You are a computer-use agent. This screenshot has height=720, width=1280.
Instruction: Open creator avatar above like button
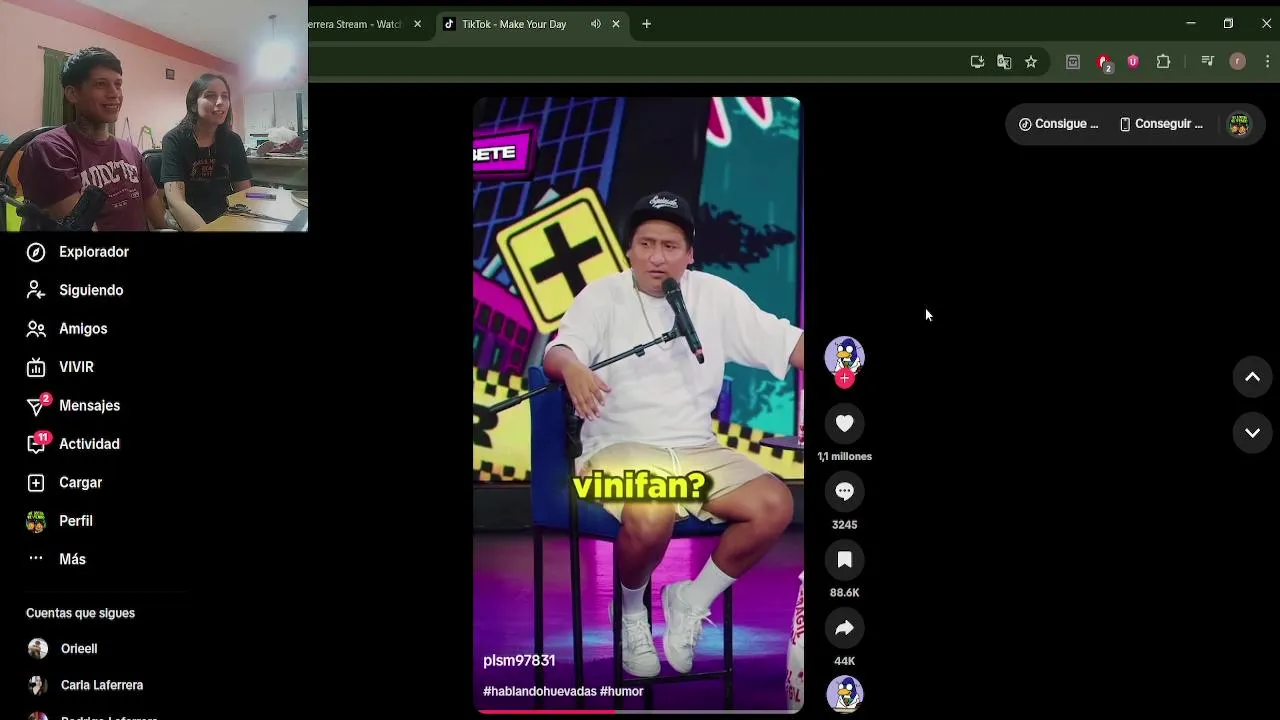pyautogui.click(x=844, y=356)
